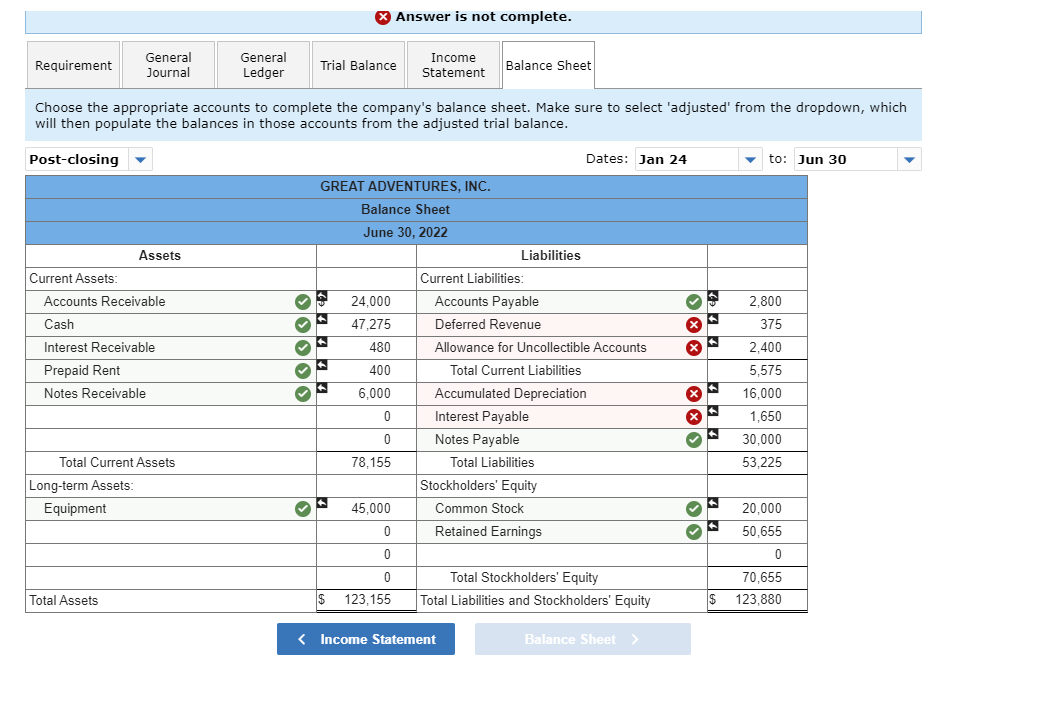This screenshot has height=709, width=1054.
Task: Click the empty equity cell below Retained Earnings
Action: (562, 554)
